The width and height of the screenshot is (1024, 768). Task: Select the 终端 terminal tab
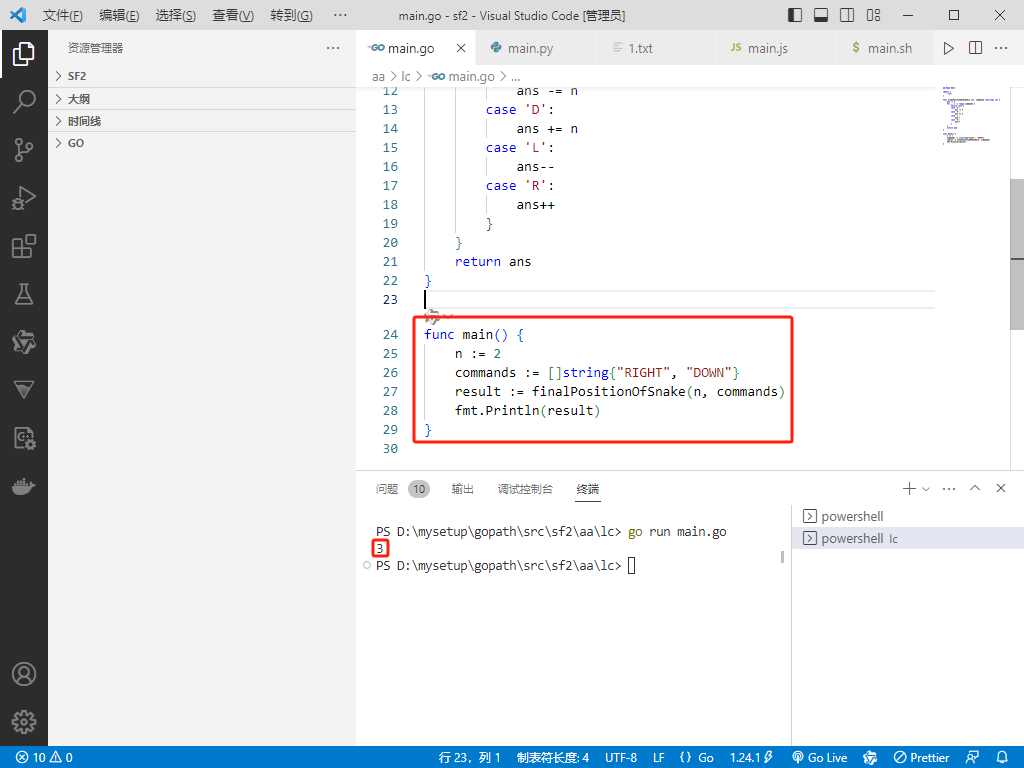pos(588,488)
